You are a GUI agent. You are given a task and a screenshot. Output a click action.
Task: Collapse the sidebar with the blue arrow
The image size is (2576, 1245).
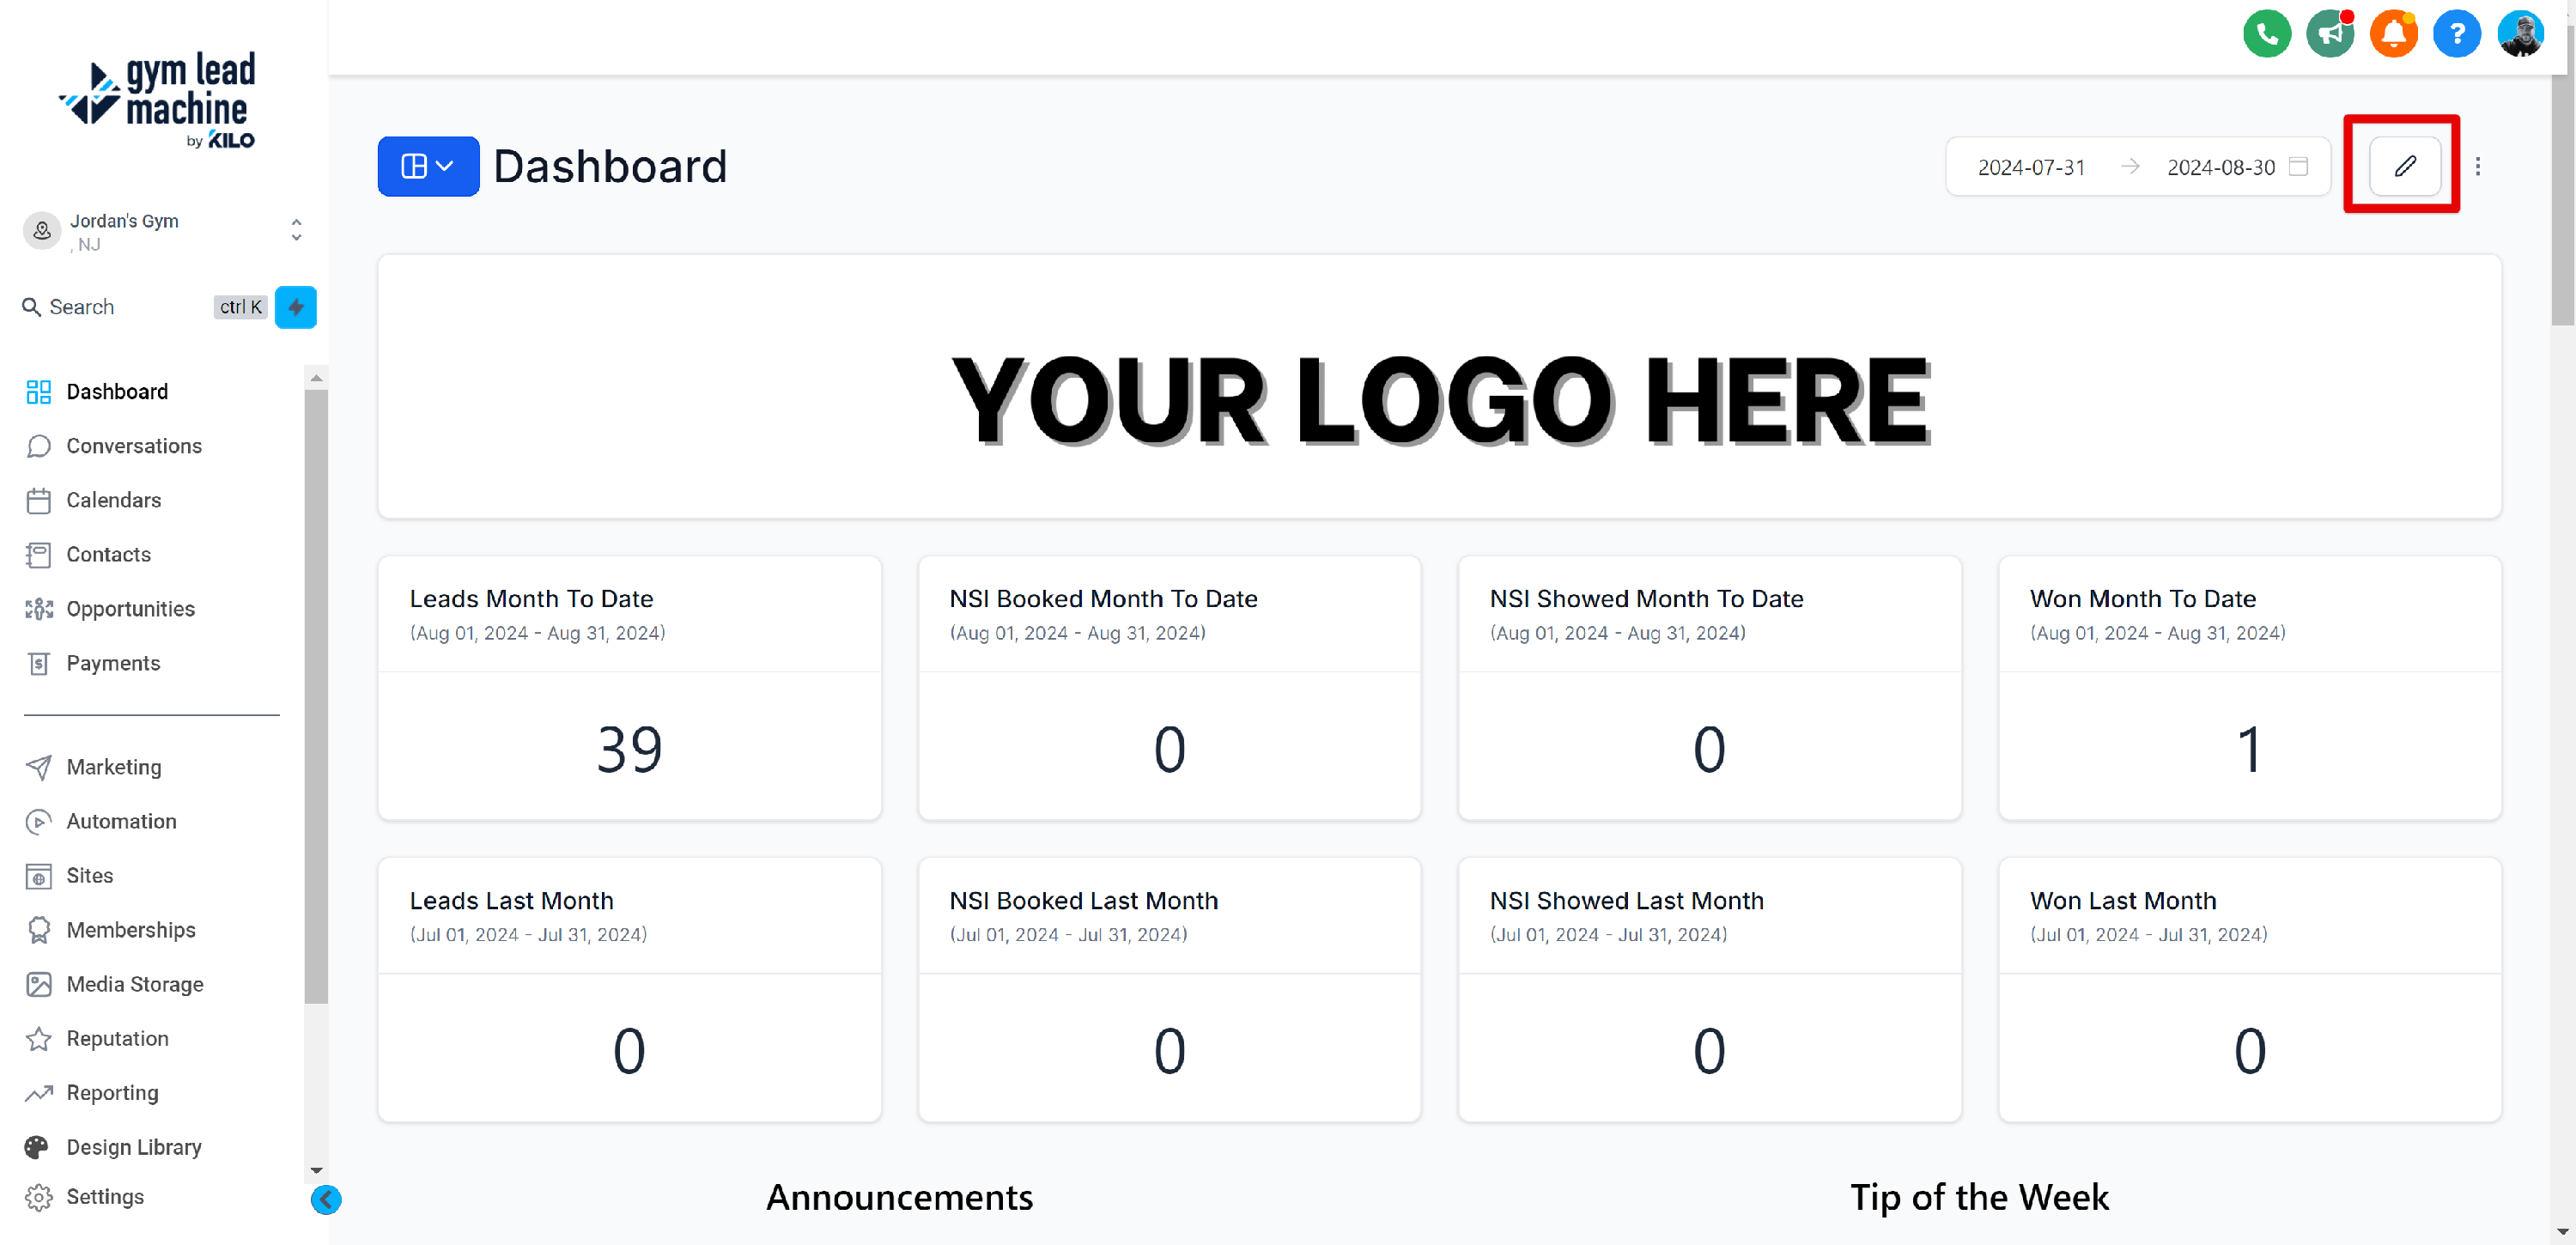tap(326, 1199)
